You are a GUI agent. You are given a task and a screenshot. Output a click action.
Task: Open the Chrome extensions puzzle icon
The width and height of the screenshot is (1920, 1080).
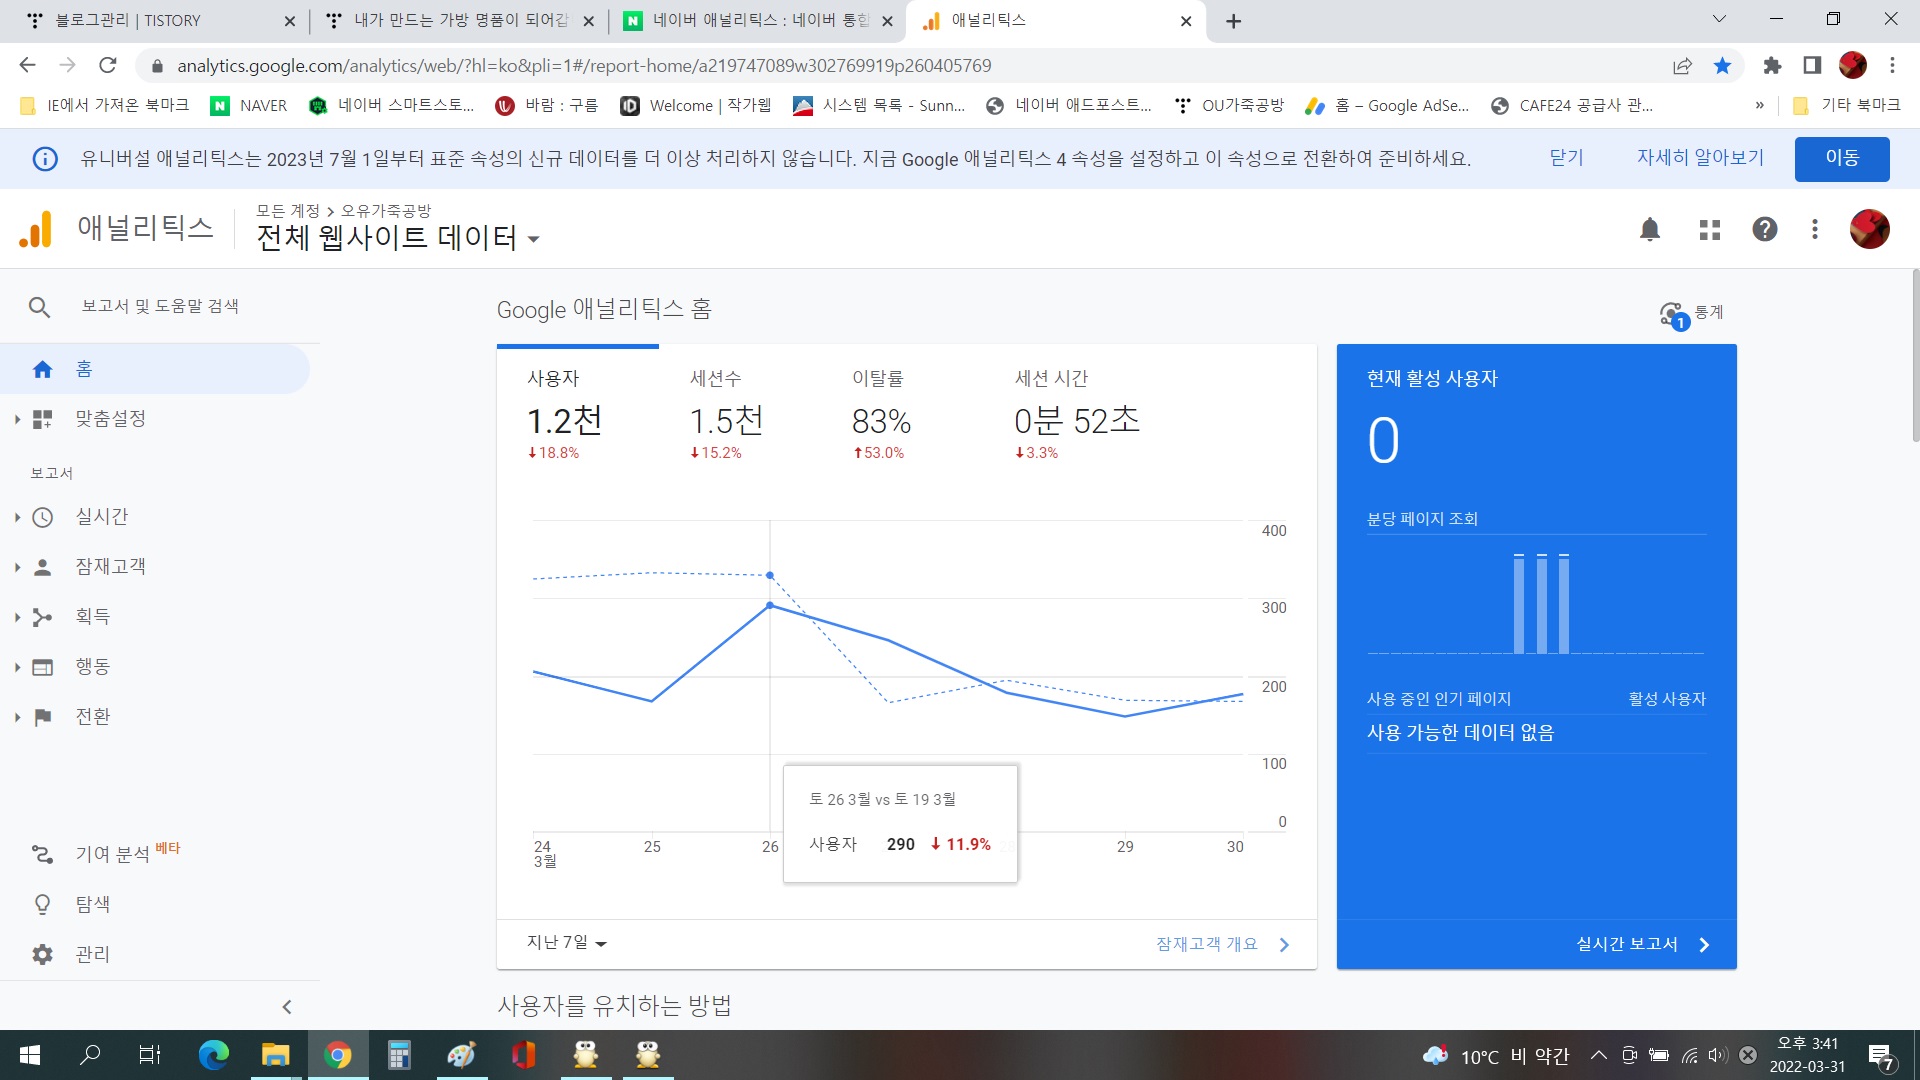[x=1772, y=66]
